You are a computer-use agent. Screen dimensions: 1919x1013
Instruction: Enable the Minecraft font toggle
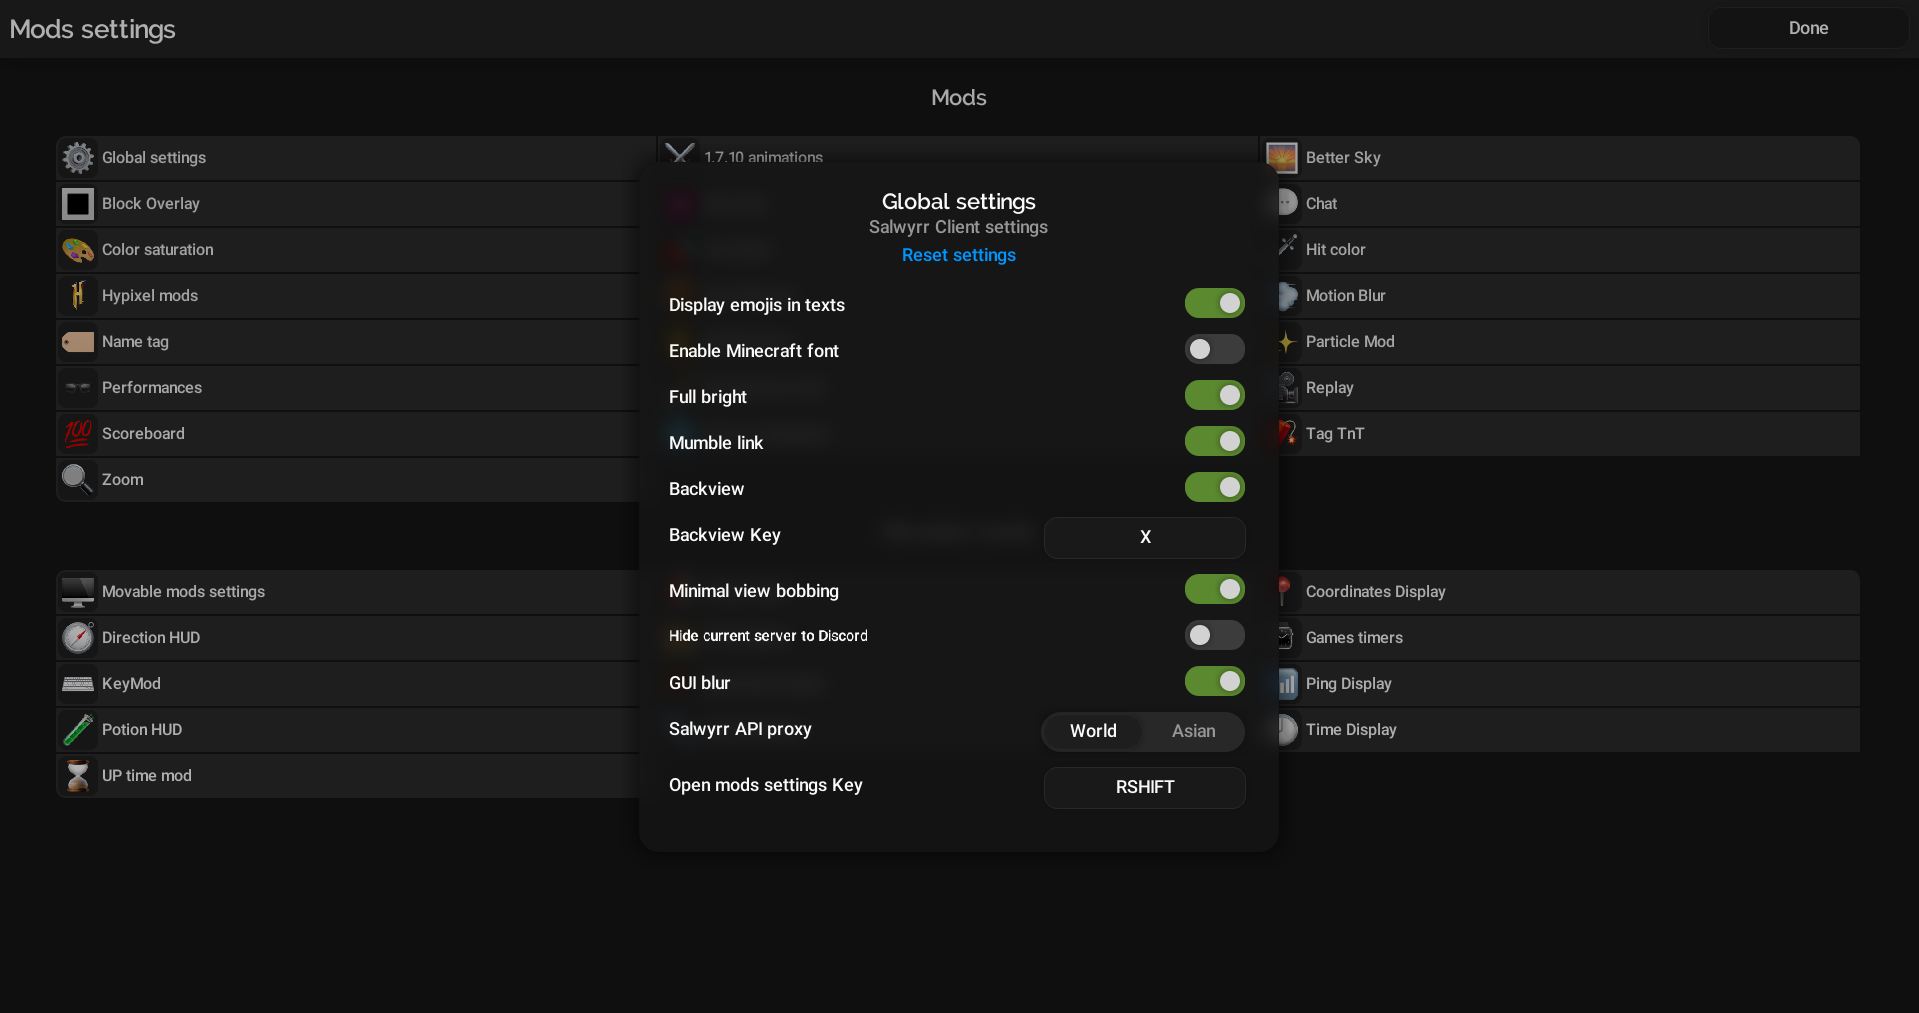[x=1214, y=350]
